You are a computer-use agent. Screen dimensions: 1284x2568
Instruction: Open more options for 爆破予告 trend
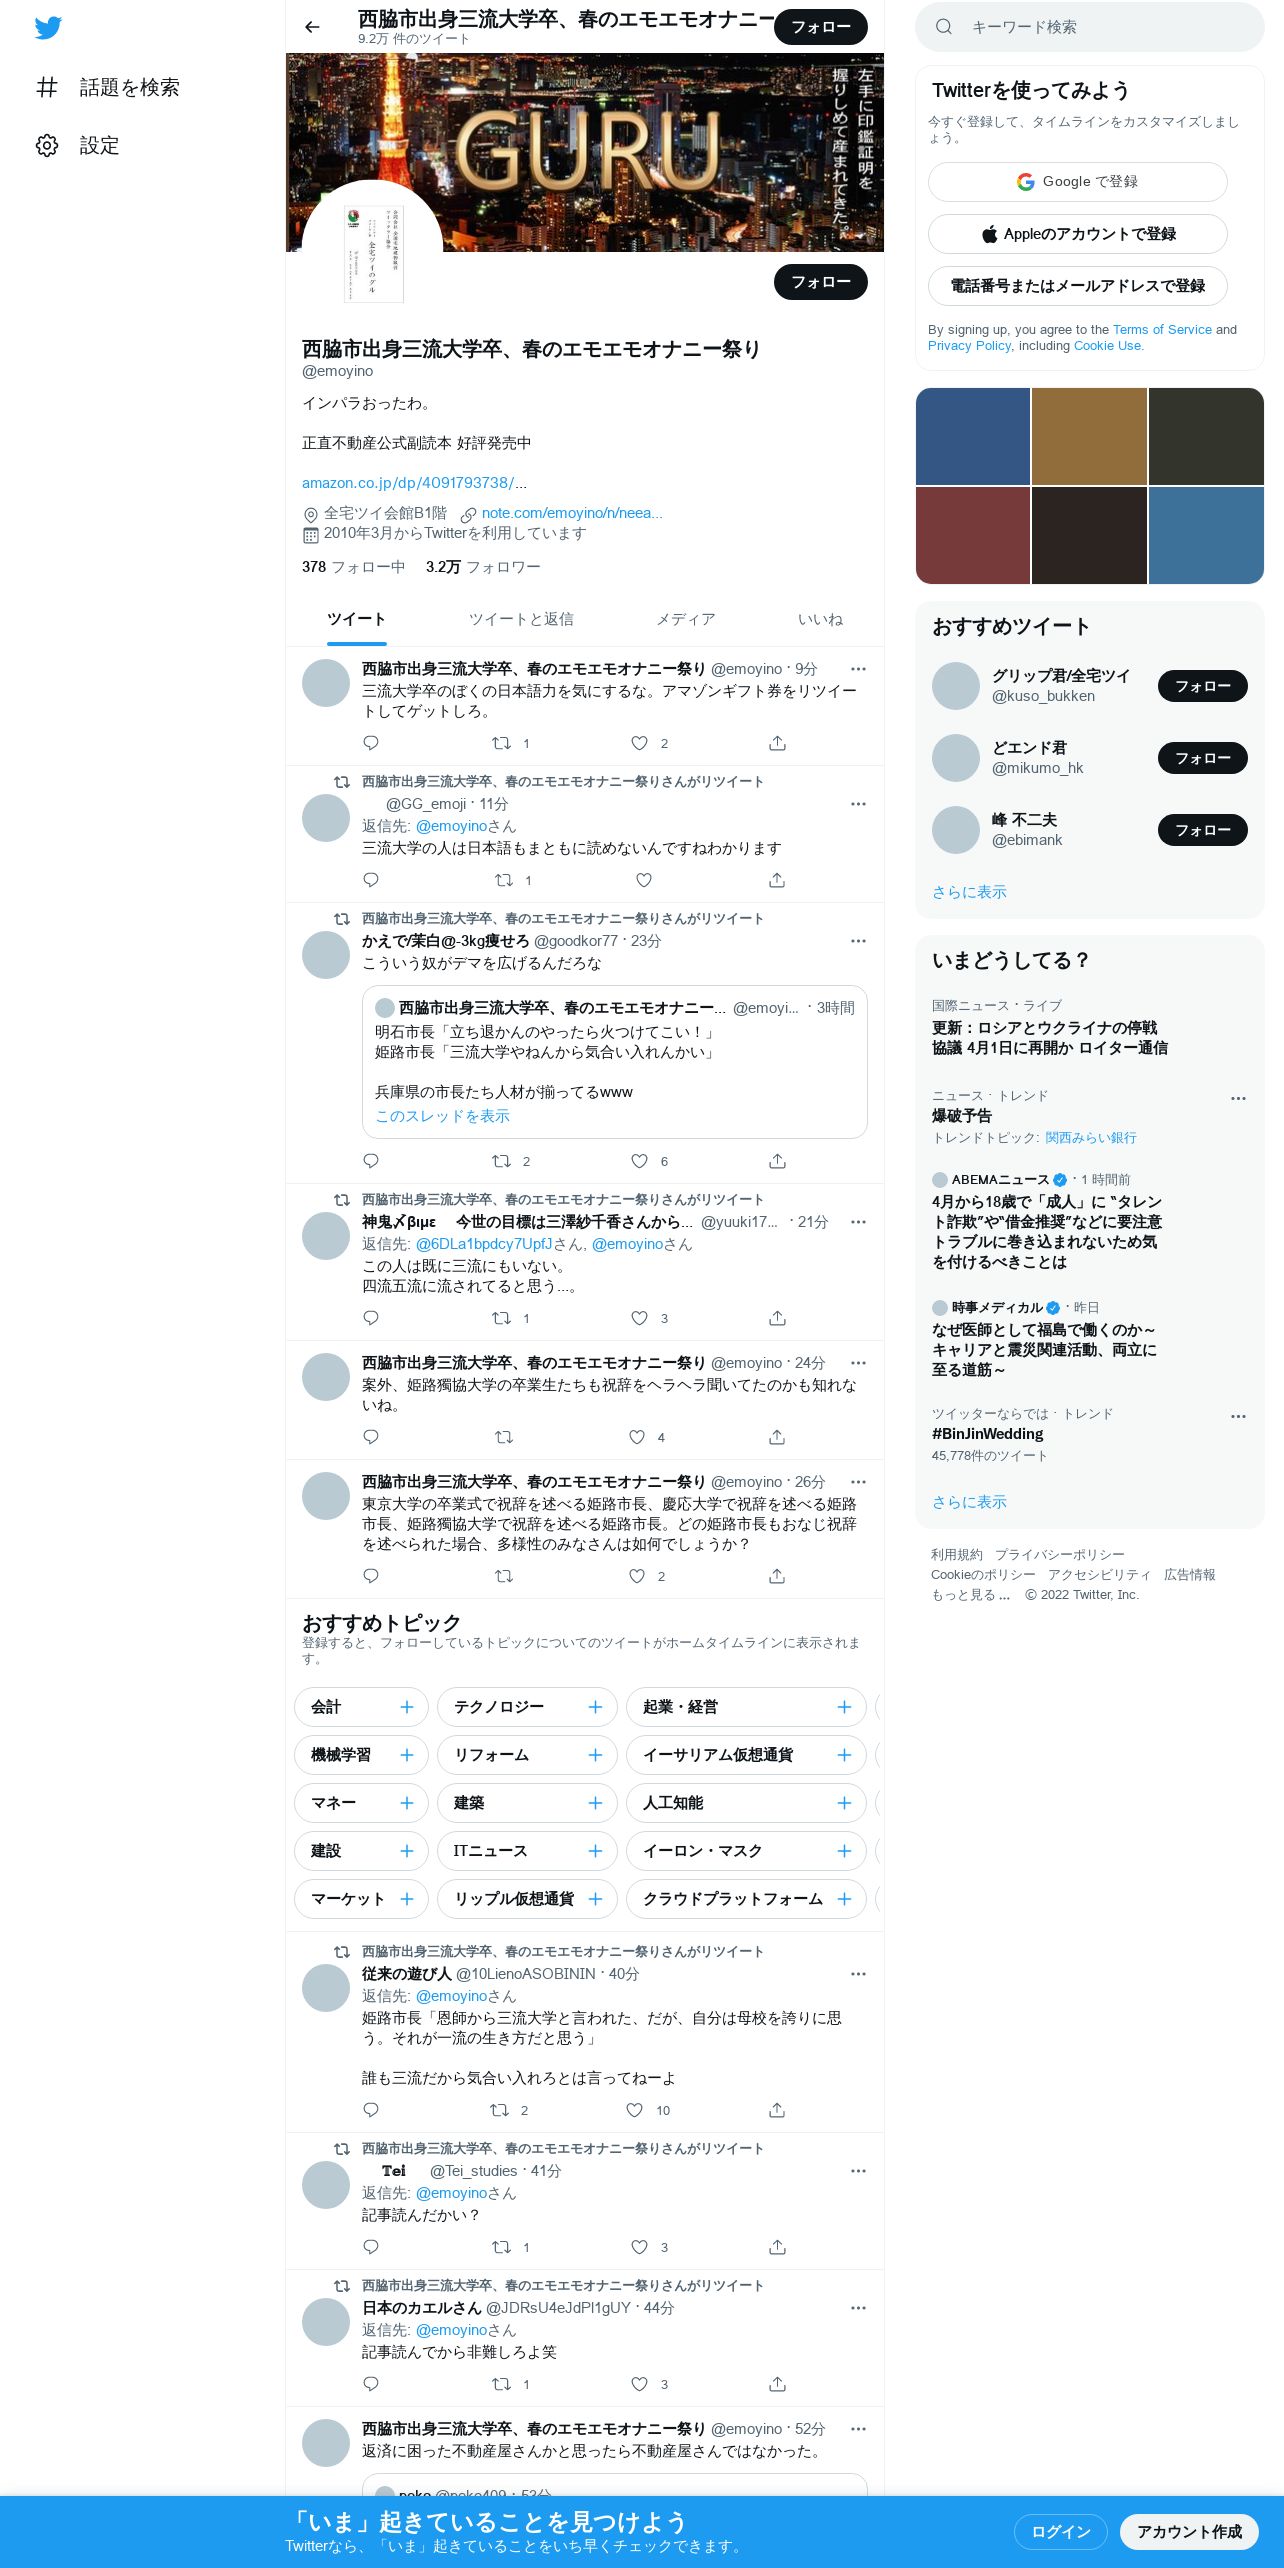1238,1098
